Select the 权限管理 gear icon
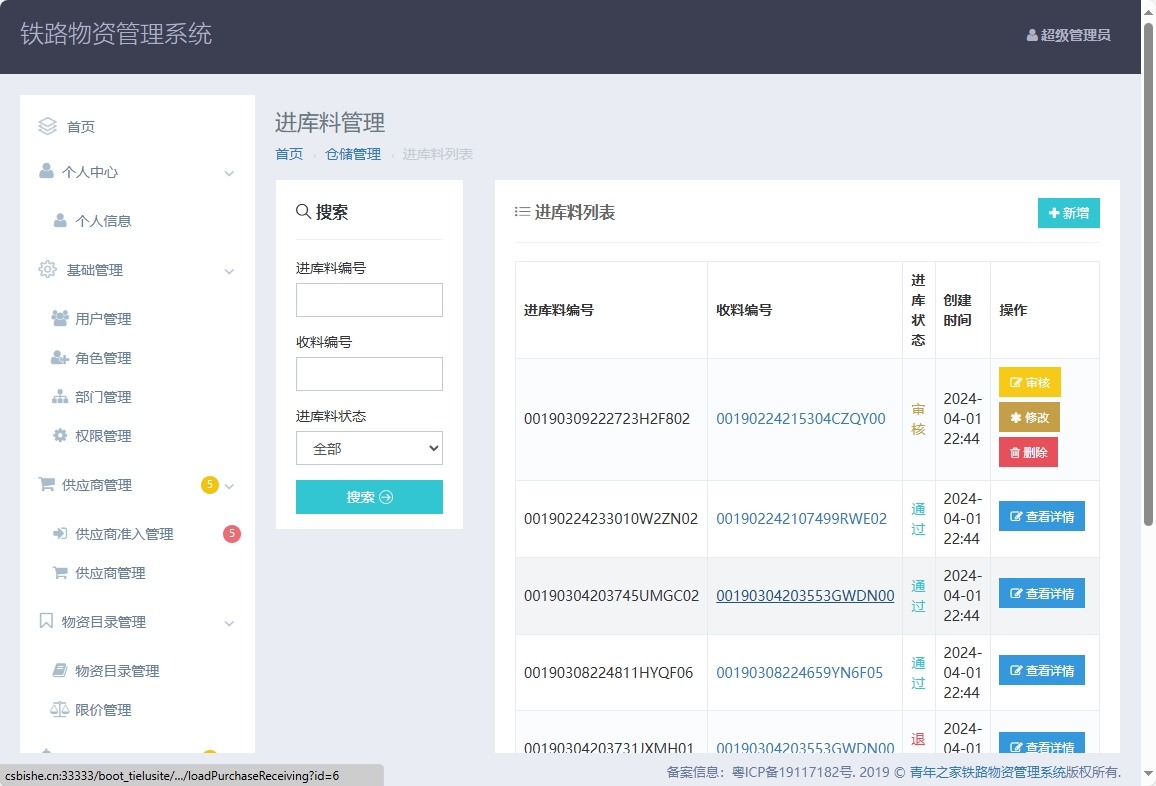 61,435
